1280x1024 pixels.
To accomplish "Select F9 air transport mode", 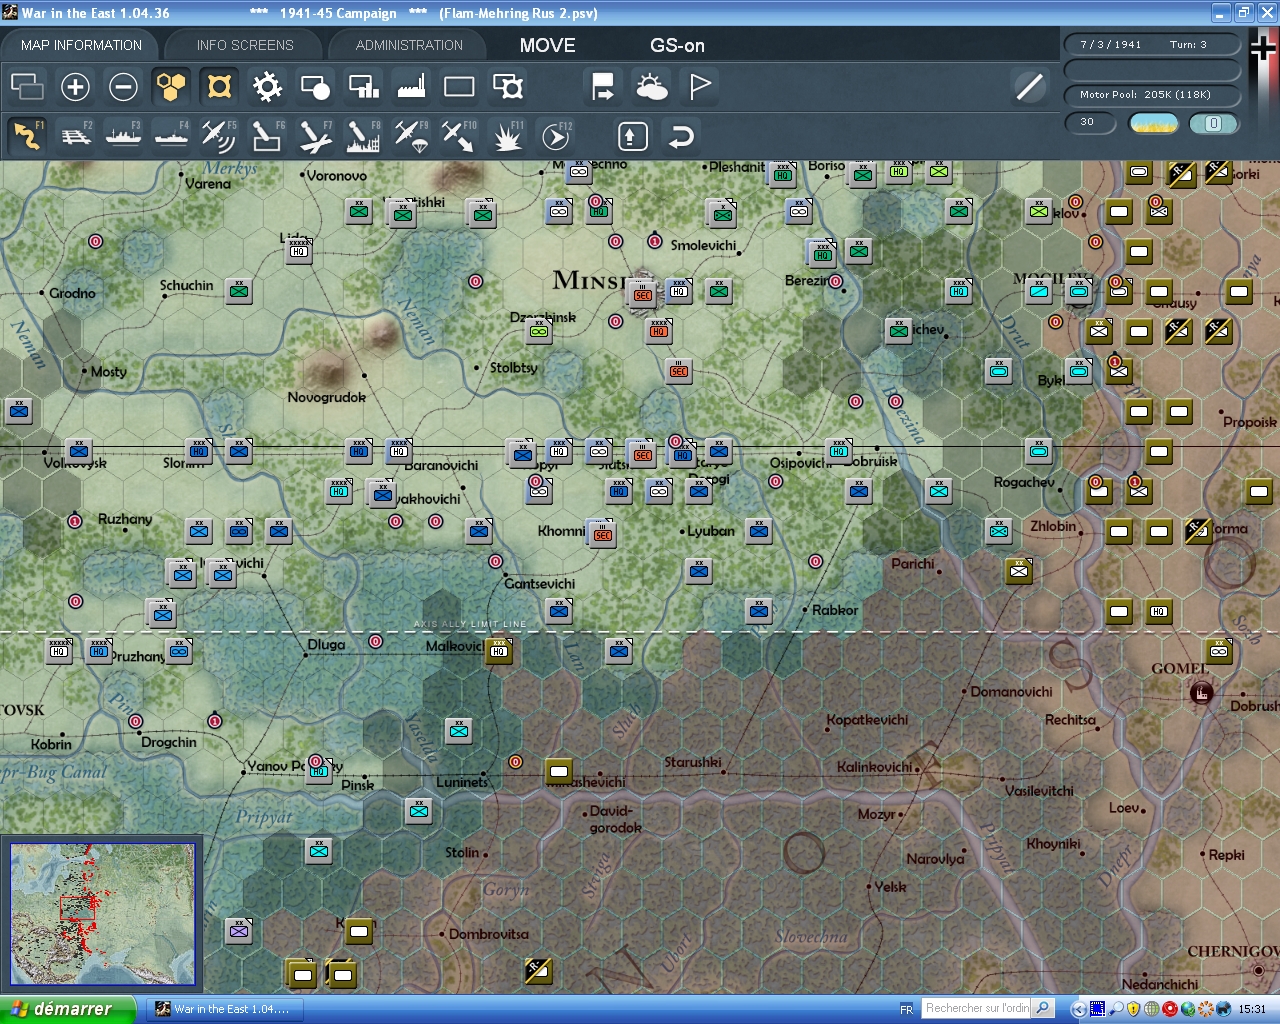I will click(411, 136).
